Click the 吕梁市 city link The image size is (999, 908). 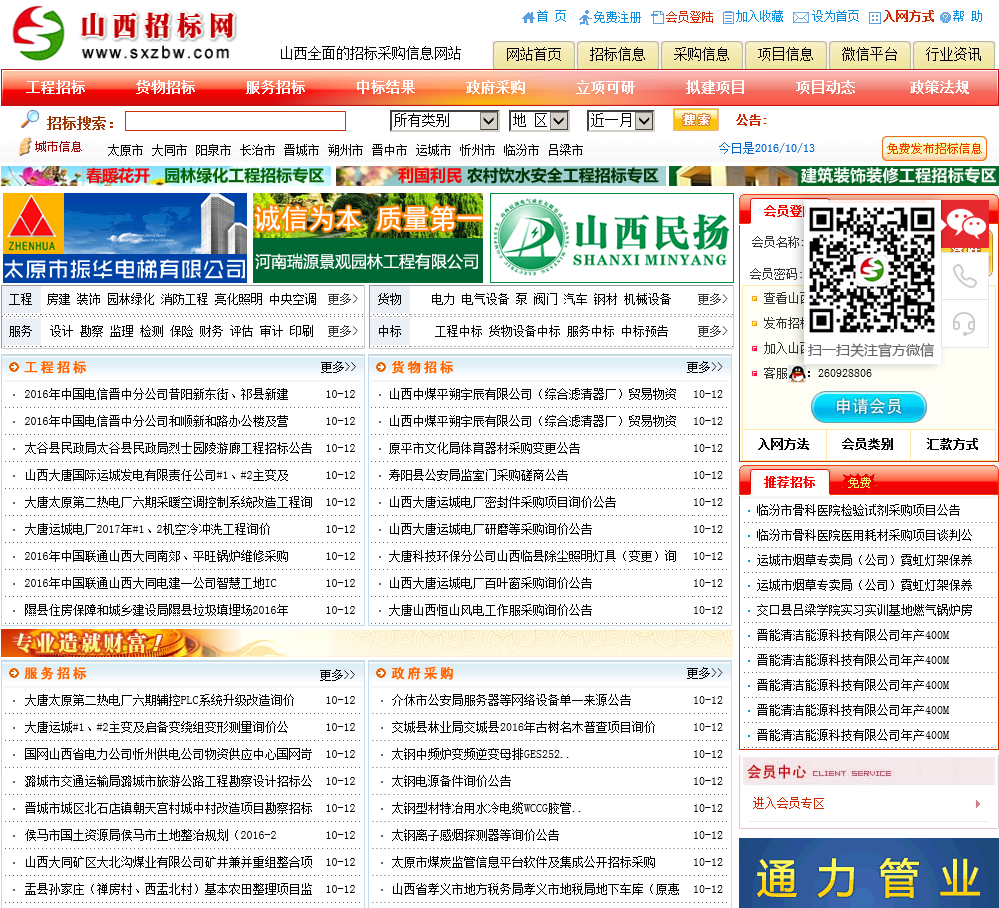(566, 150)
